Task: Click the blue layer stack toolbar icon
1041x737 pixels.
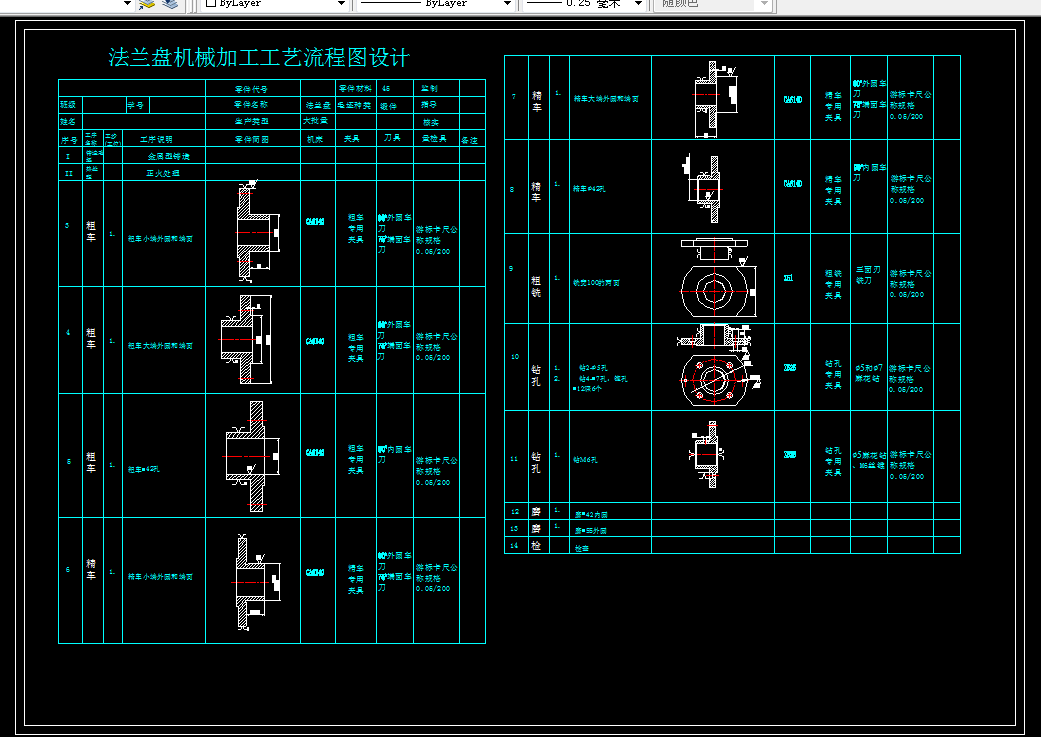Action: click(x=170, y=3)
